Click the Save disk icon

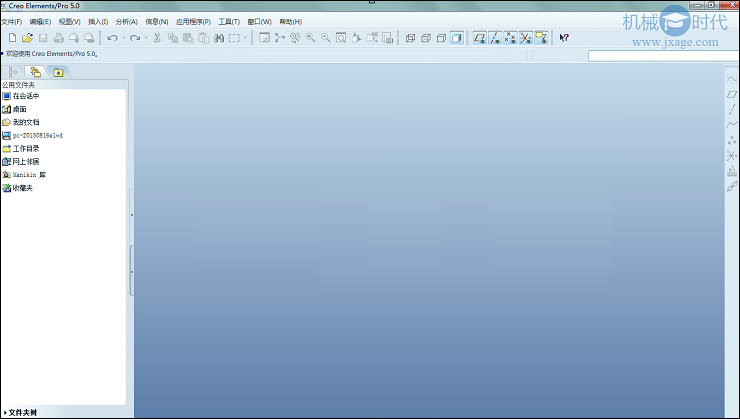(43, 38)
